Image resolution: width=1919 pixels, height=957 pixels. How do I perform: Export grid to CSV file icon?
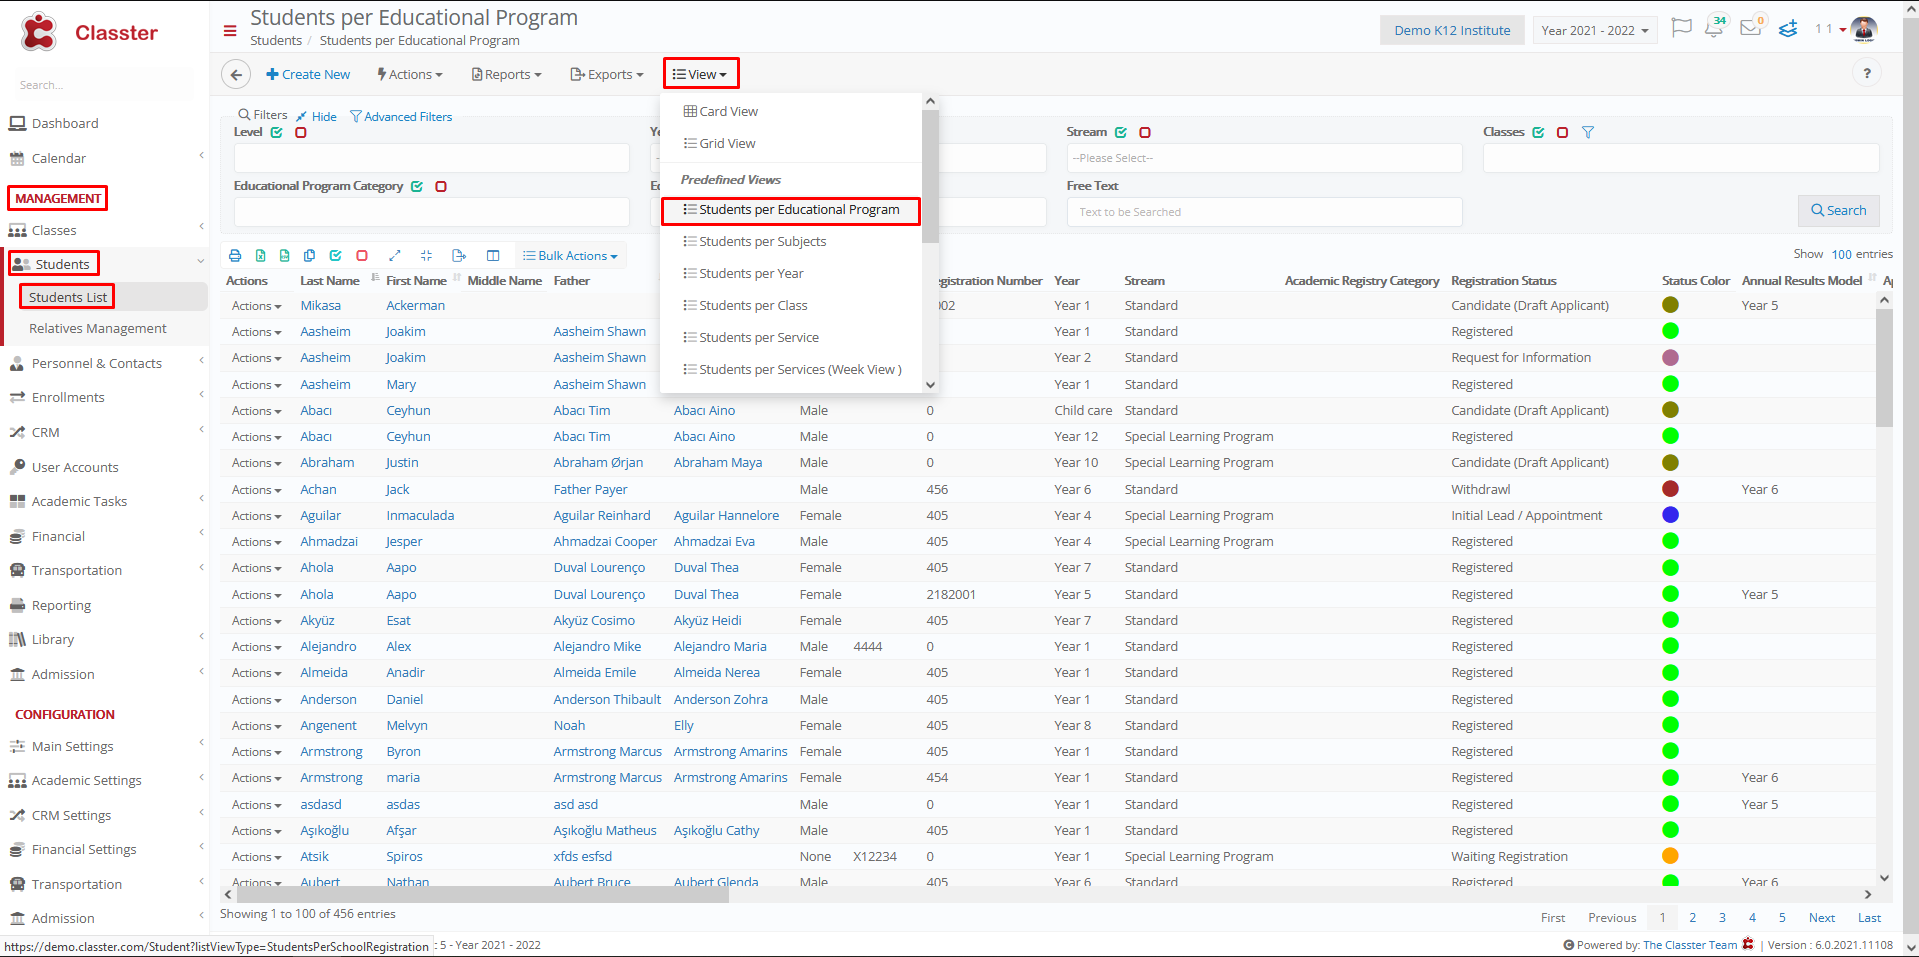(x=285, y=255)
